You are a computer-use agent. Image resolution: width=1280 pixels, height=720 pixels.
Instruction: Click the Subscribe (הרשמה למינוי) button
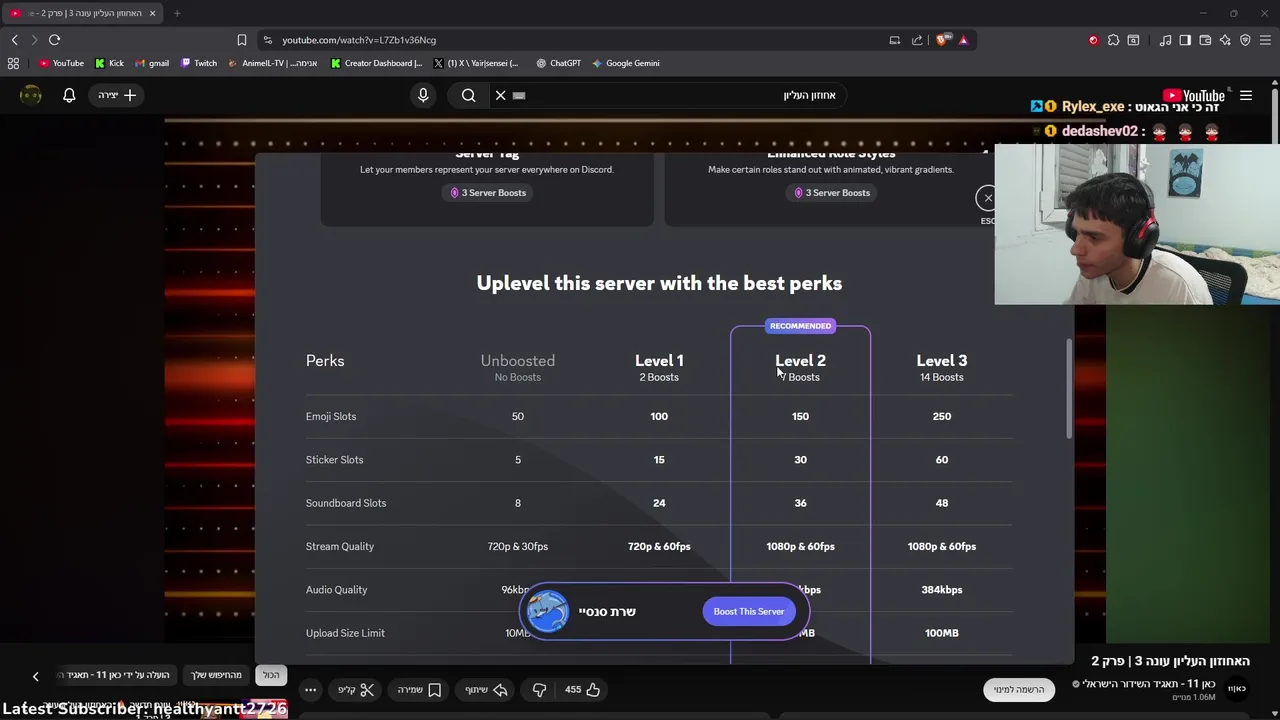(x=1019, y=689)
